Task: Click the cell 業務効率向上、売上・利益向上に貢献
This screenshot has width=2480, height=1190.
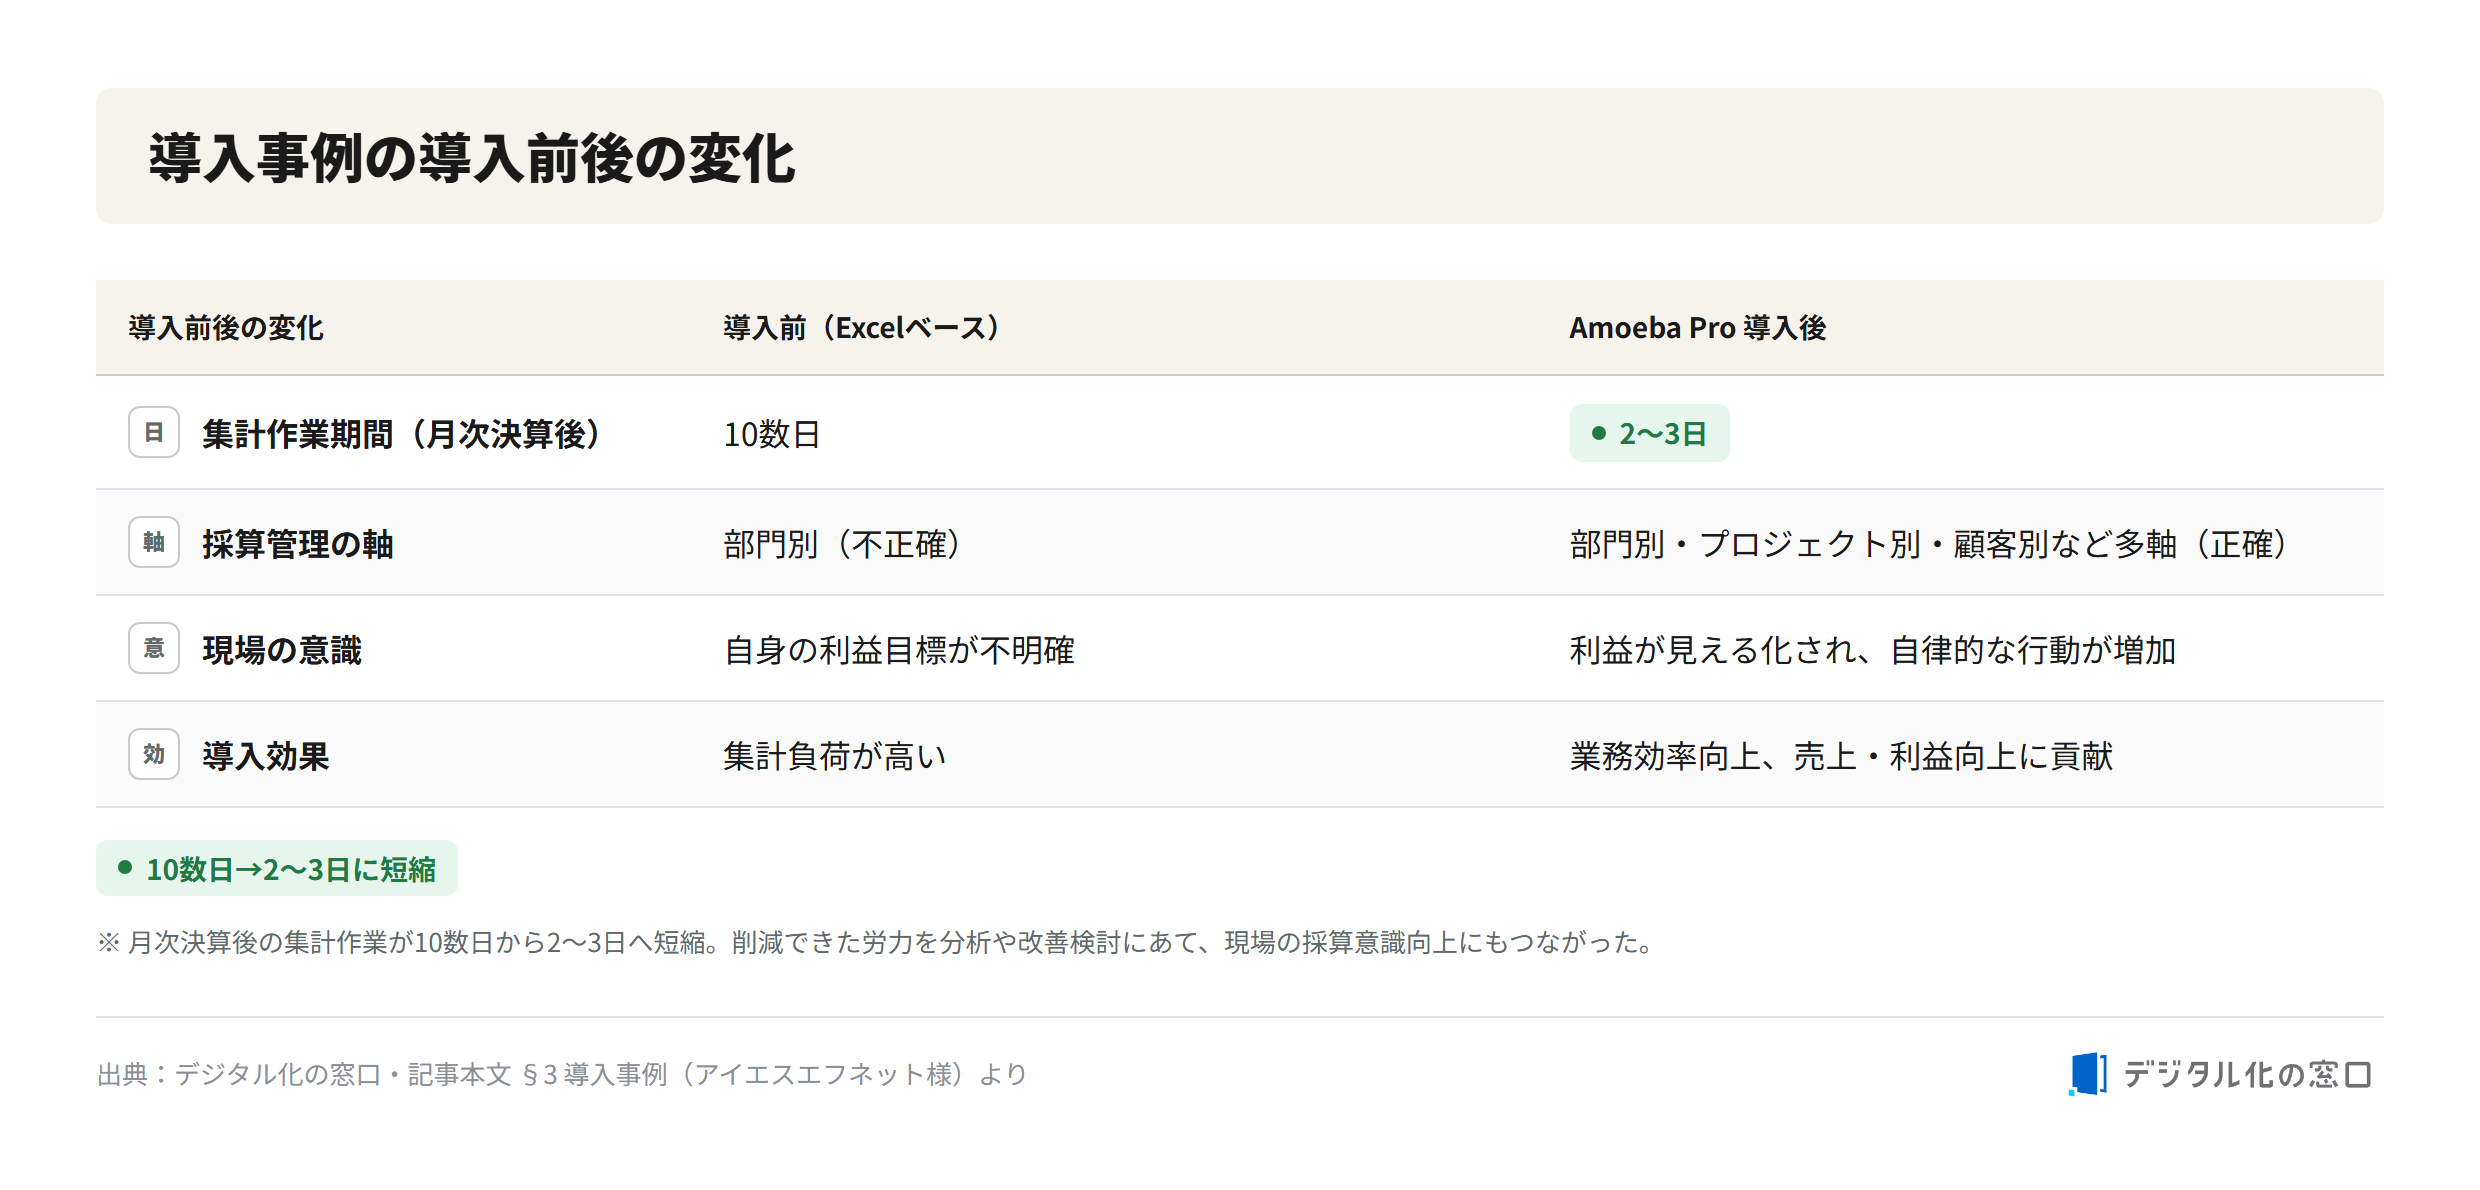Action: pyautogui.click(x=1841, y=756)
